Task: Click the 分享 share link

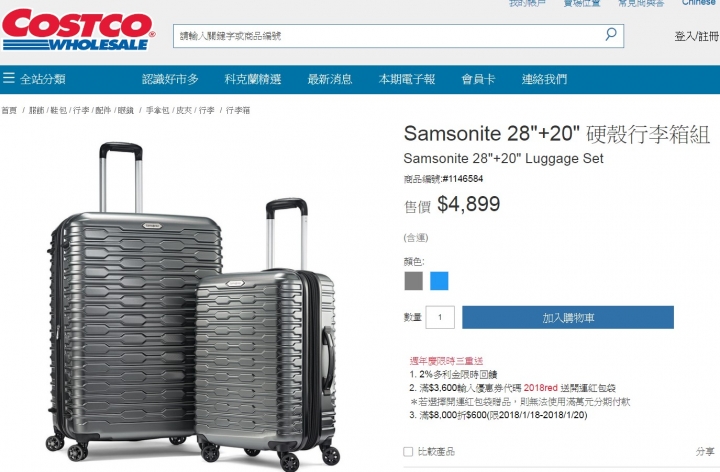Action: (705, 452)
